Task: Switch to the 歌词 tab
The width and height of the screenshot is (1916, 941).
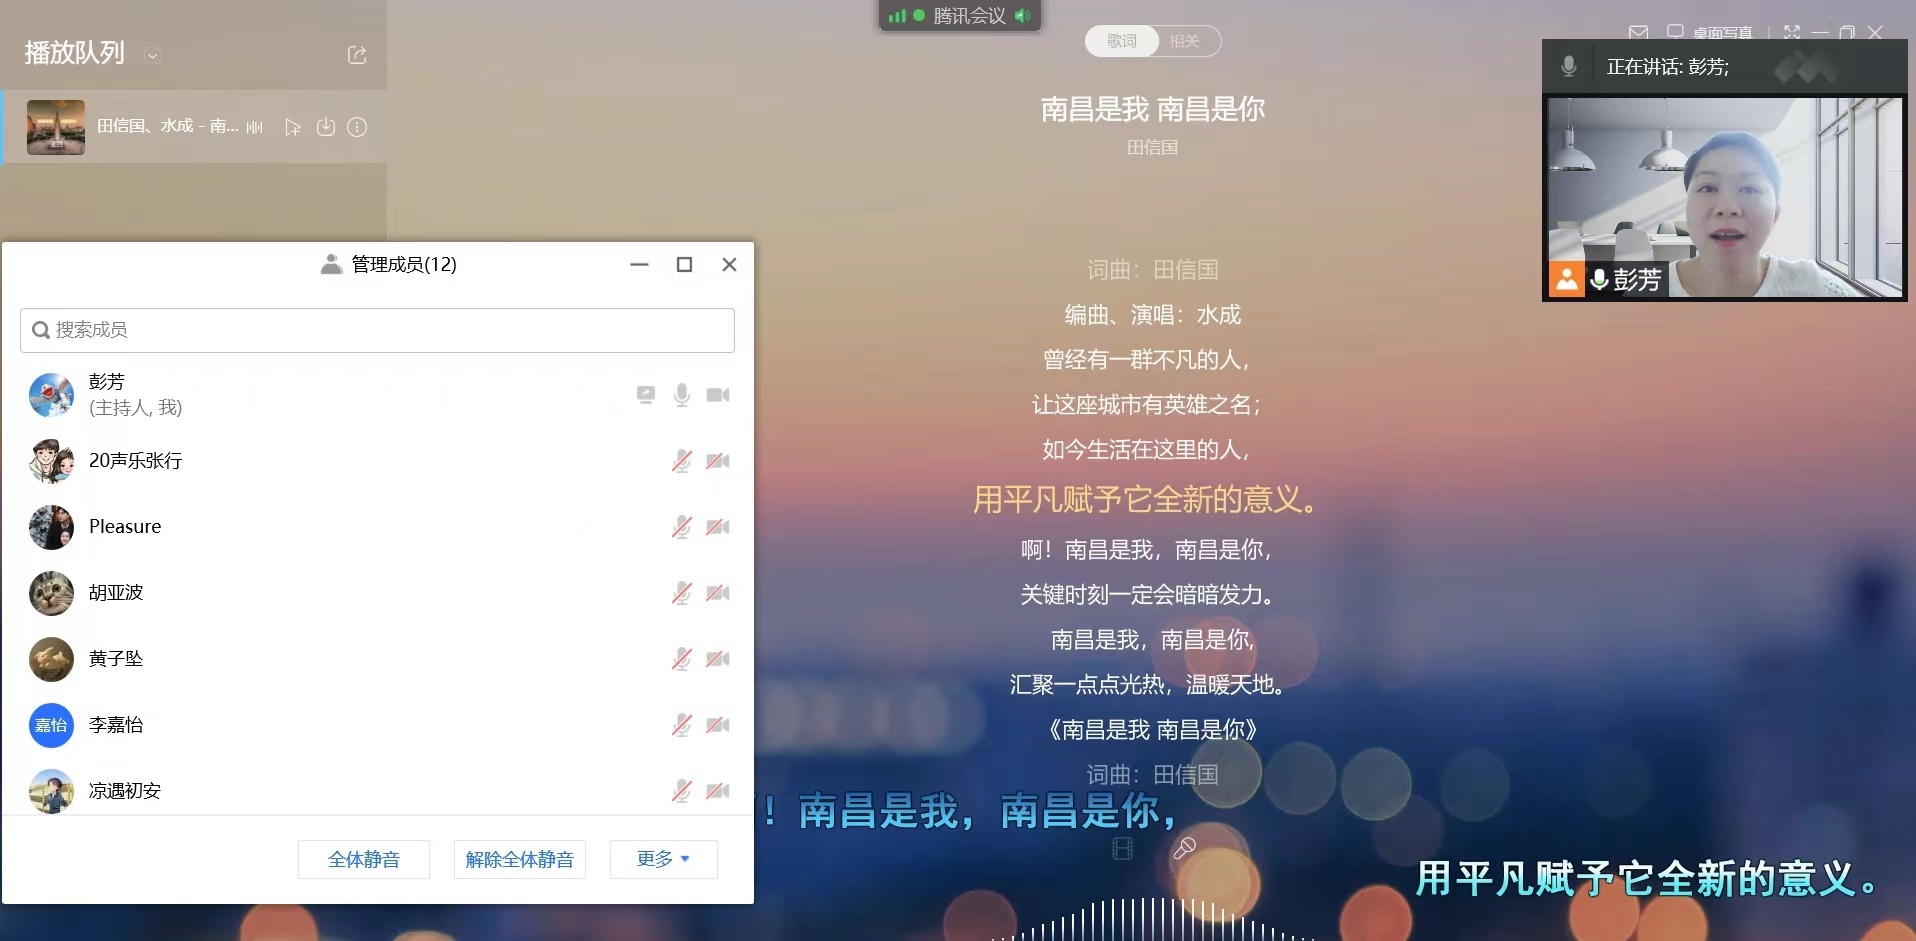Action: click(x=1122, y=41)
